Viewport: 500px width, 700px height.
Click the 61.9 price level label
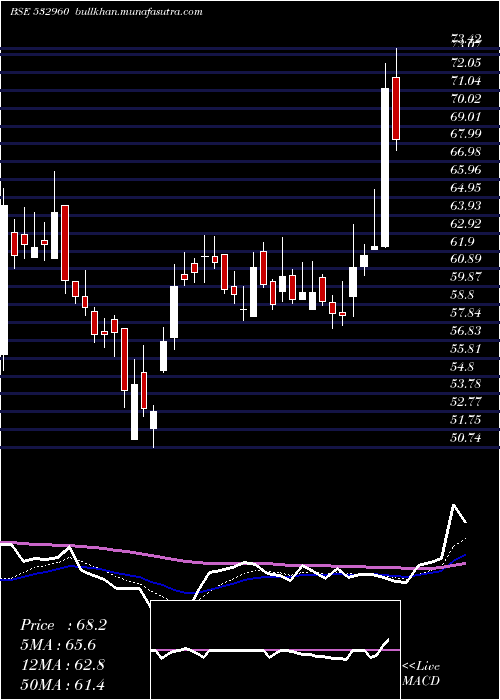click(462, 242)
